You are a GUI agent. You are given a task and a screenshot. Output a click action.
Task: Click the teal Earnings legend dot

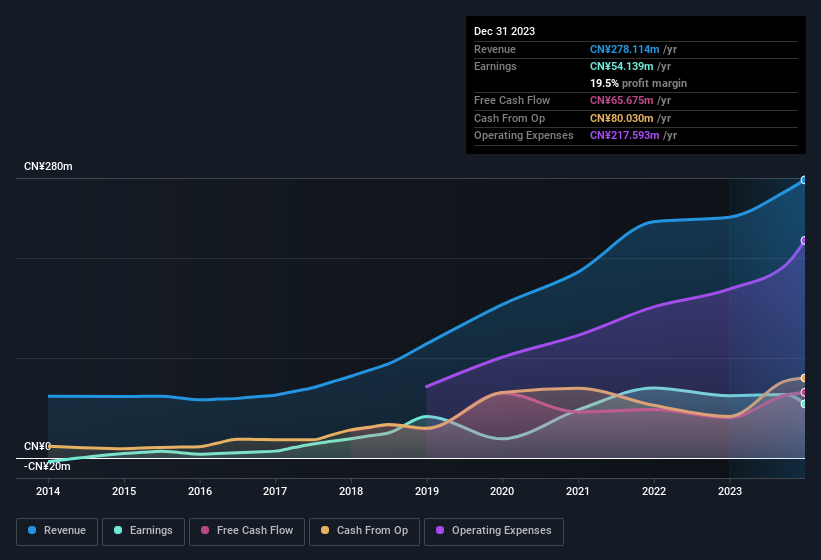119,531
